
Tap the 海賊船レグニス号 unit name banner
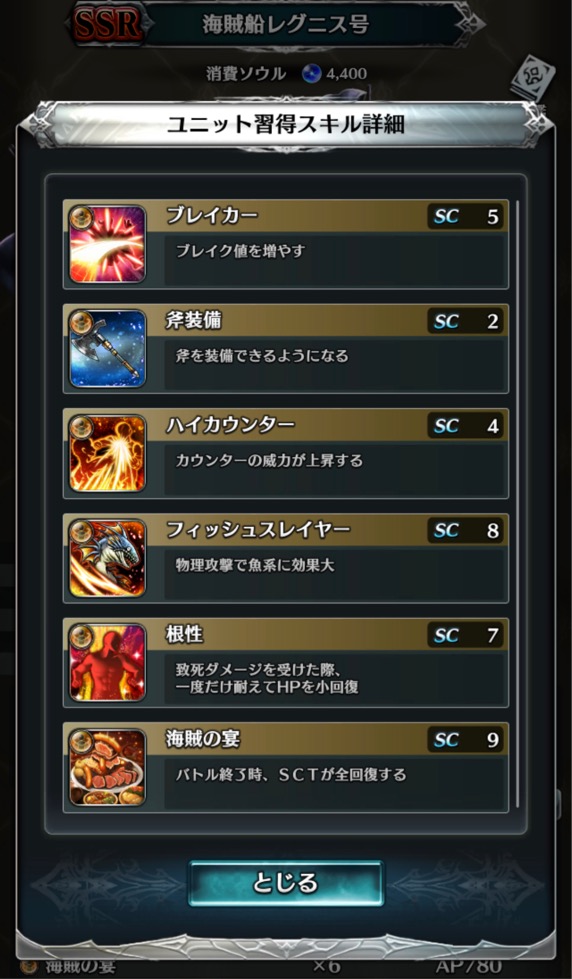[x=286, y=24]
